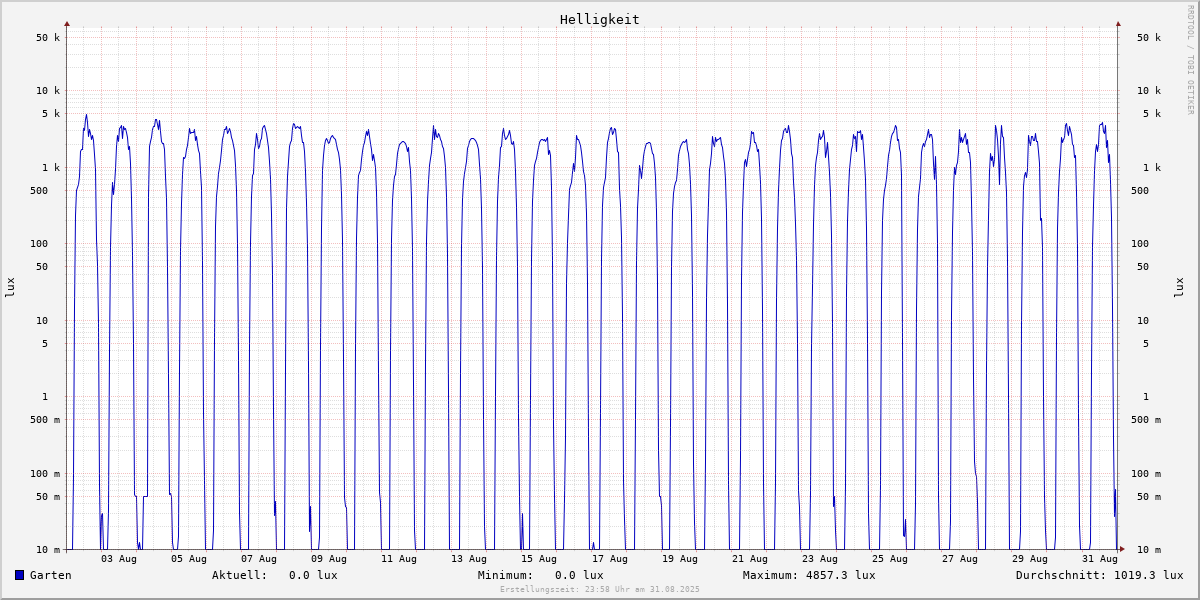Select the Garten legend label
The height and width of the screenshot is (600, 1200).
pyautogui.click(x=50, y=575)
